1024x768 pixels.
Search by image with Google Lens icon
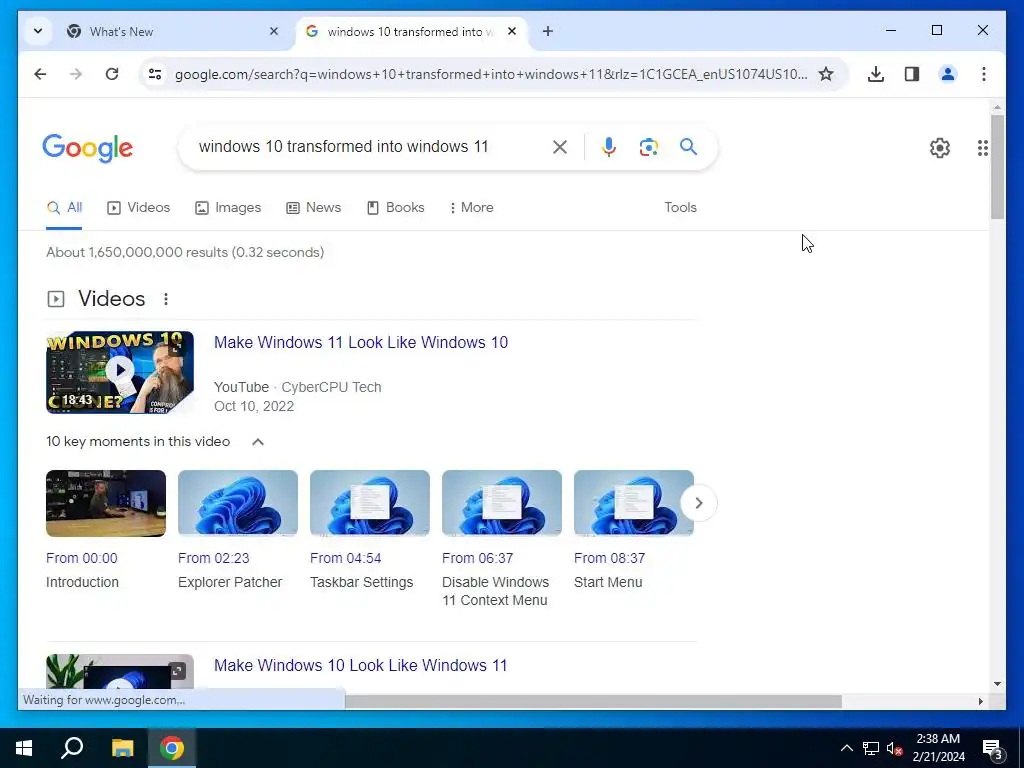tap(648, 147)
